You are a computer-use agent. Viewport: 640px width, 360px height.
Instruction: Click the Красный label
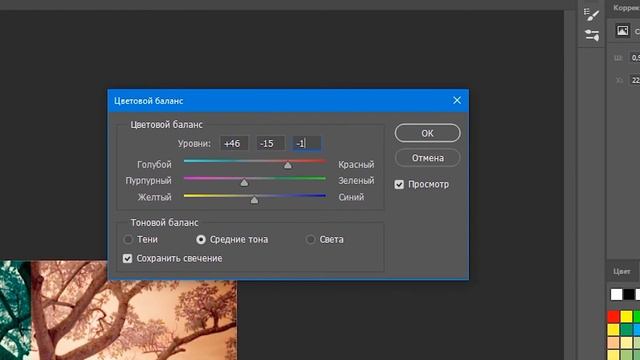pos(356,164)
